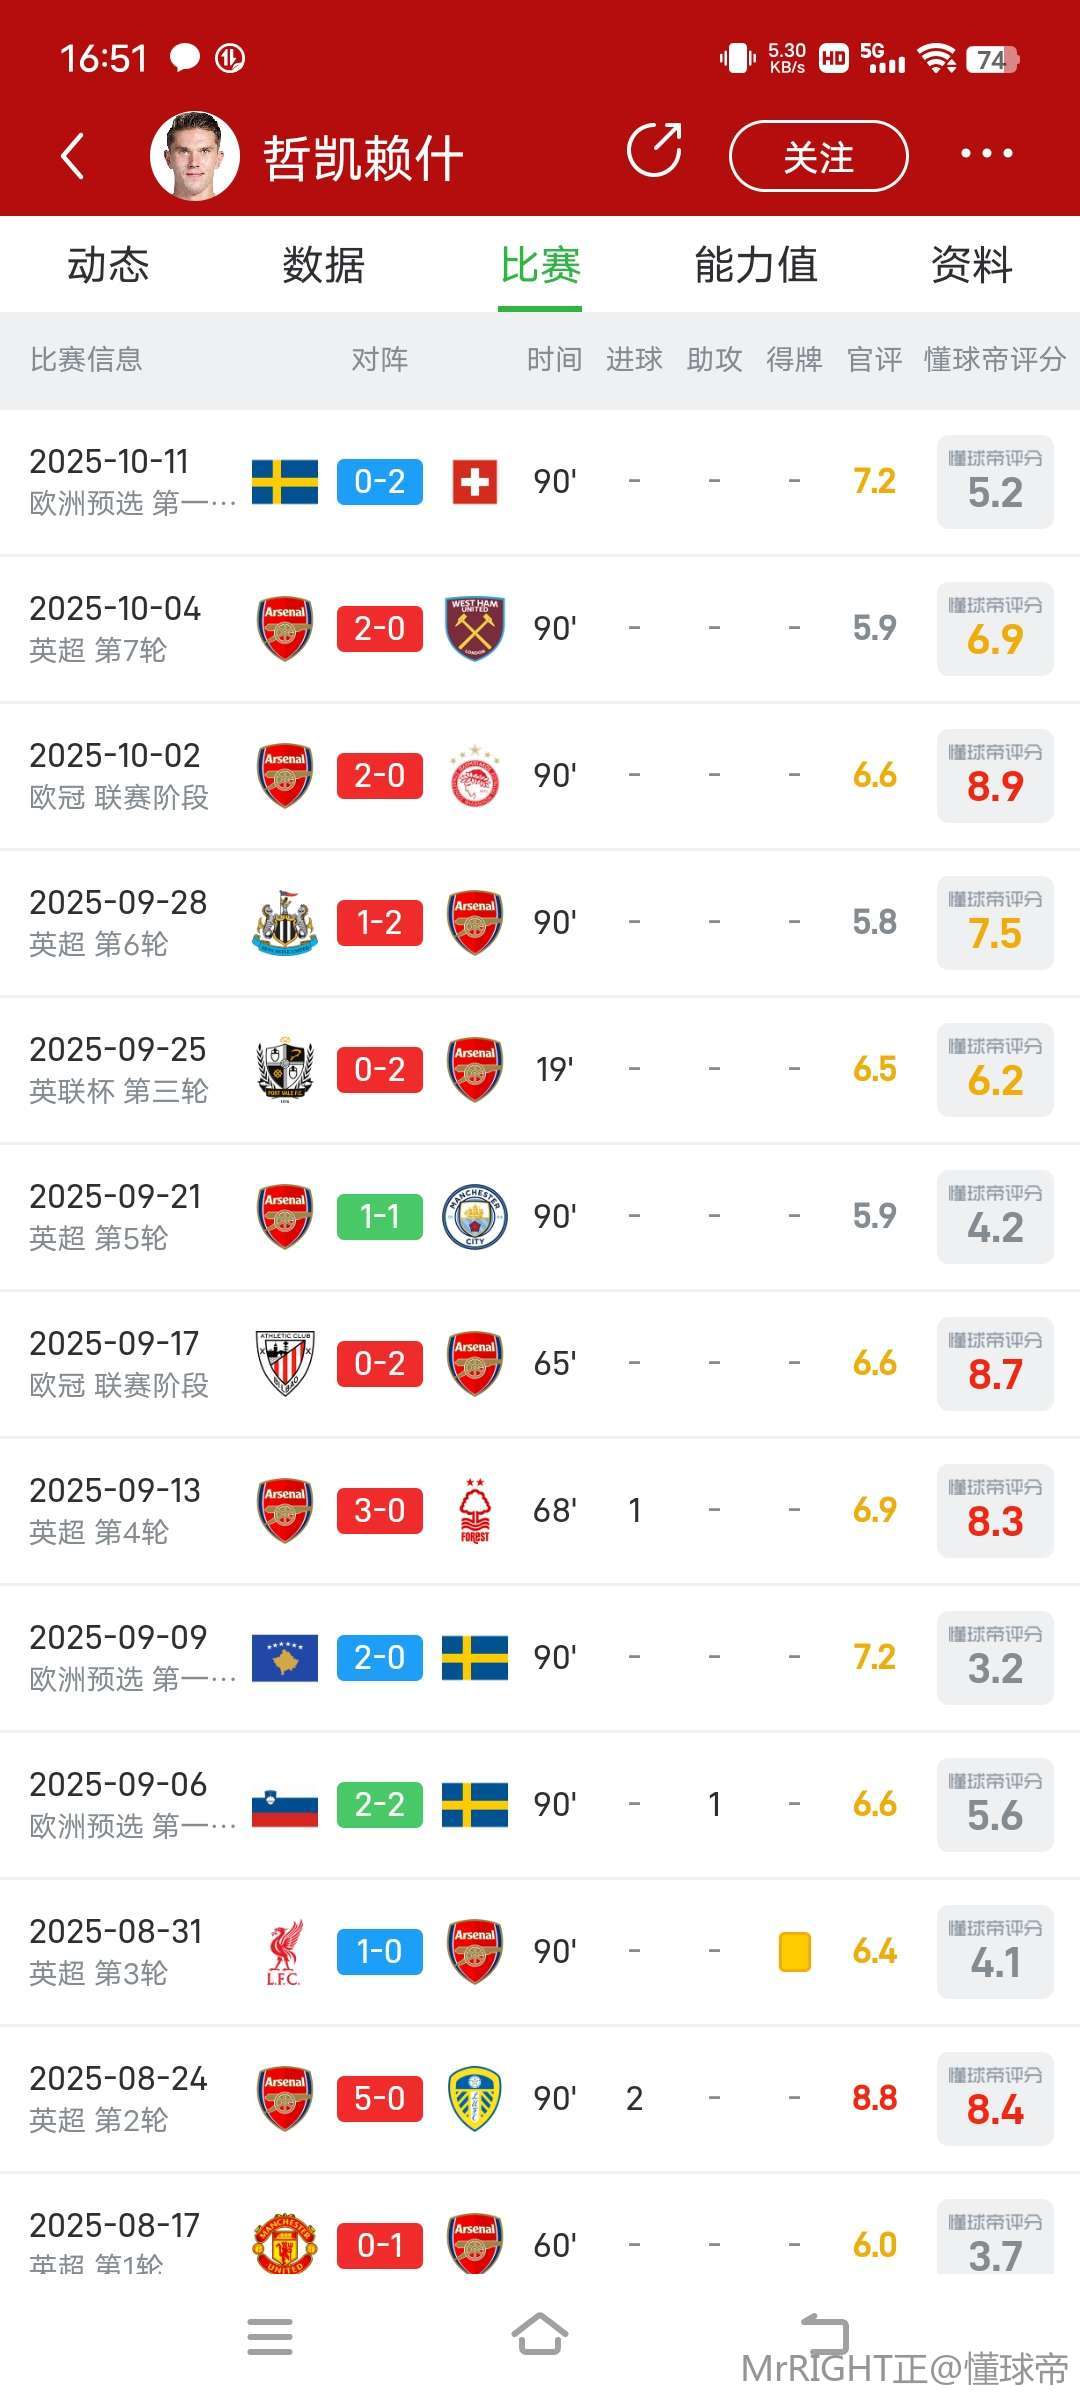
Task: Tap the Newcastle United club crest
Action: (x=284, y=922)
